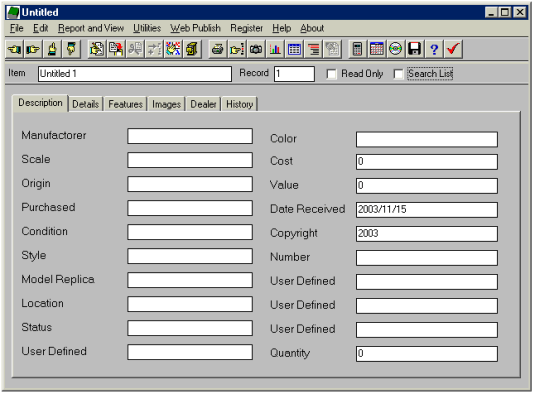Switch to the Dealer tab
The image size is (535, 394).
203,104
